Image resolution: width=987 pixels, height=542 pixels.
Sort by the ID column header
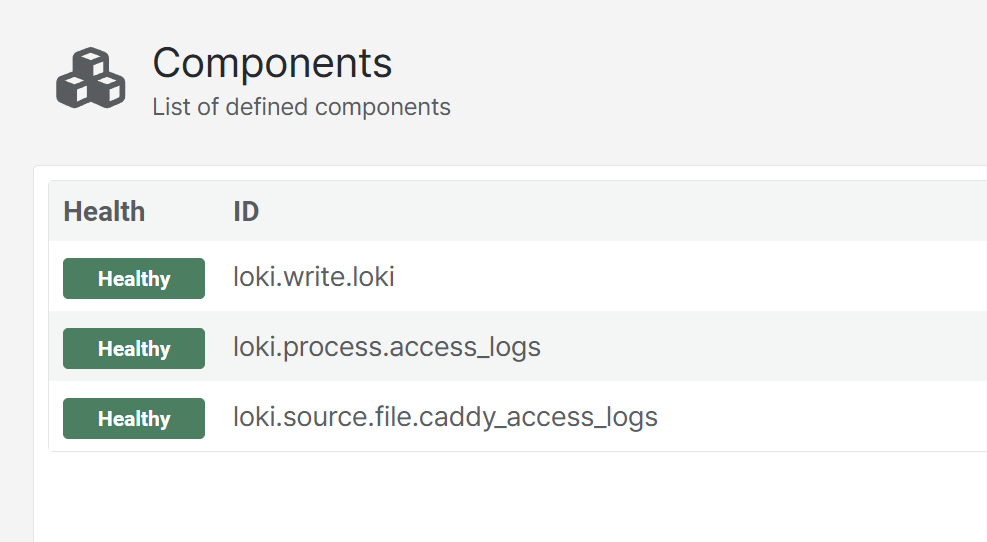[246, 212]
